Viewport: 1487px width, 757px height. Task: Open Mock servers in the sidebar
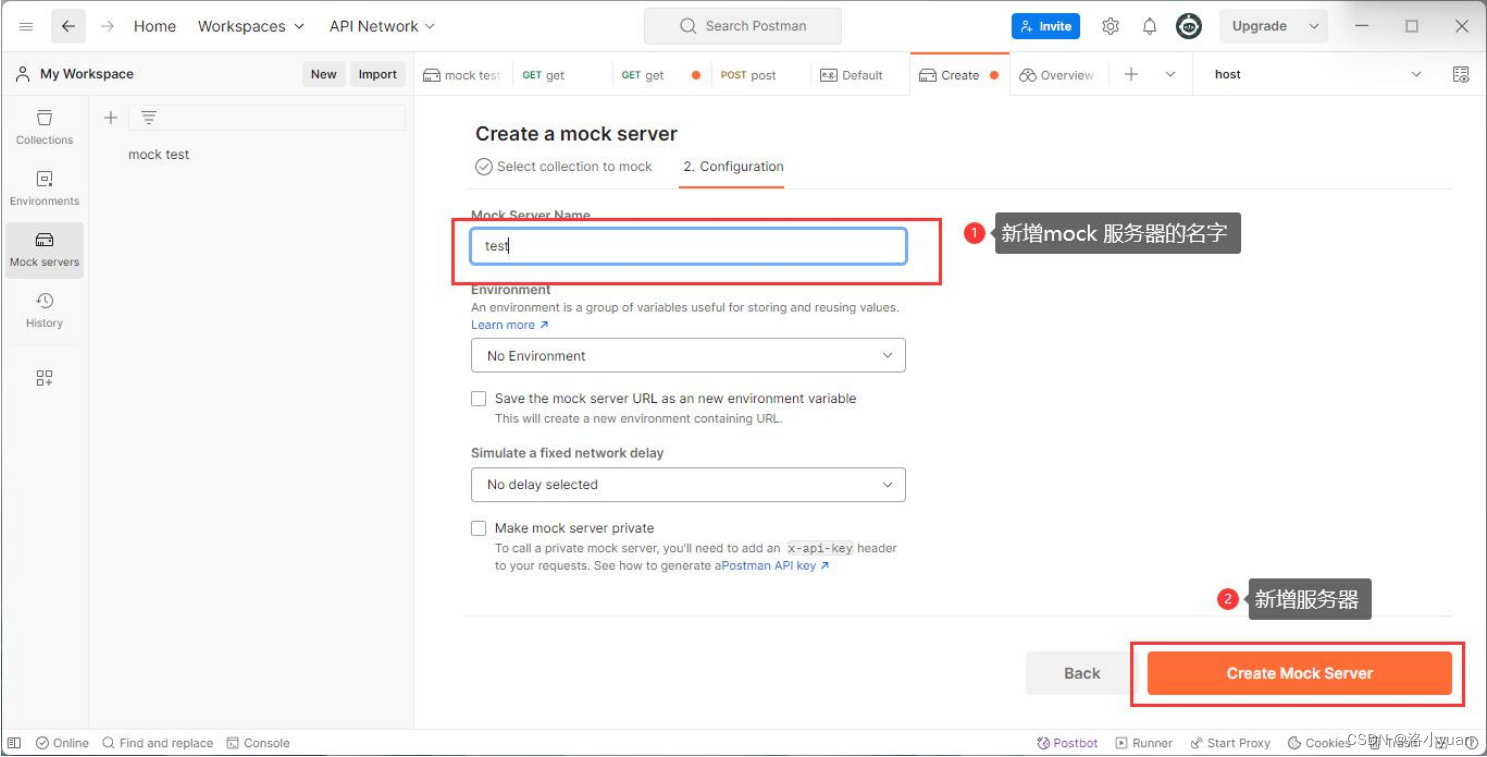click(44, 249)
